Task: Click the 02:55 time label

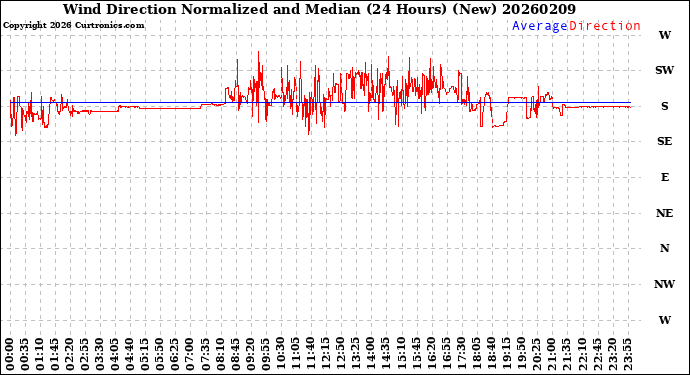Action: click(85, 354)
